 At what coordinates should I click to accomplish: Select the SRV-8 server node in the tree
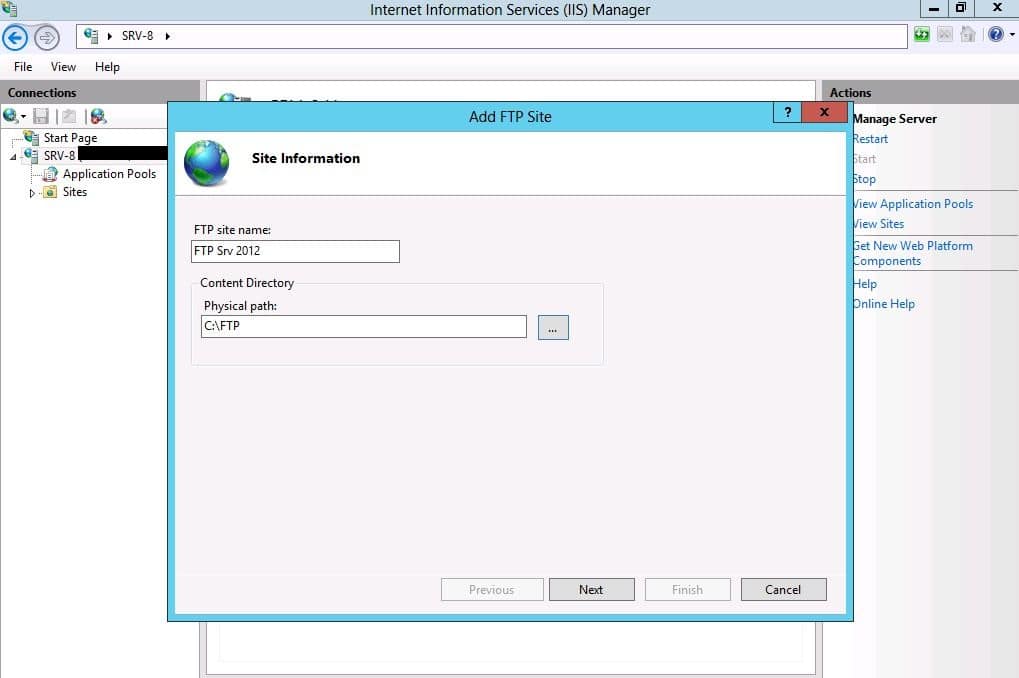pyautogui.click(x=59, y=156)
